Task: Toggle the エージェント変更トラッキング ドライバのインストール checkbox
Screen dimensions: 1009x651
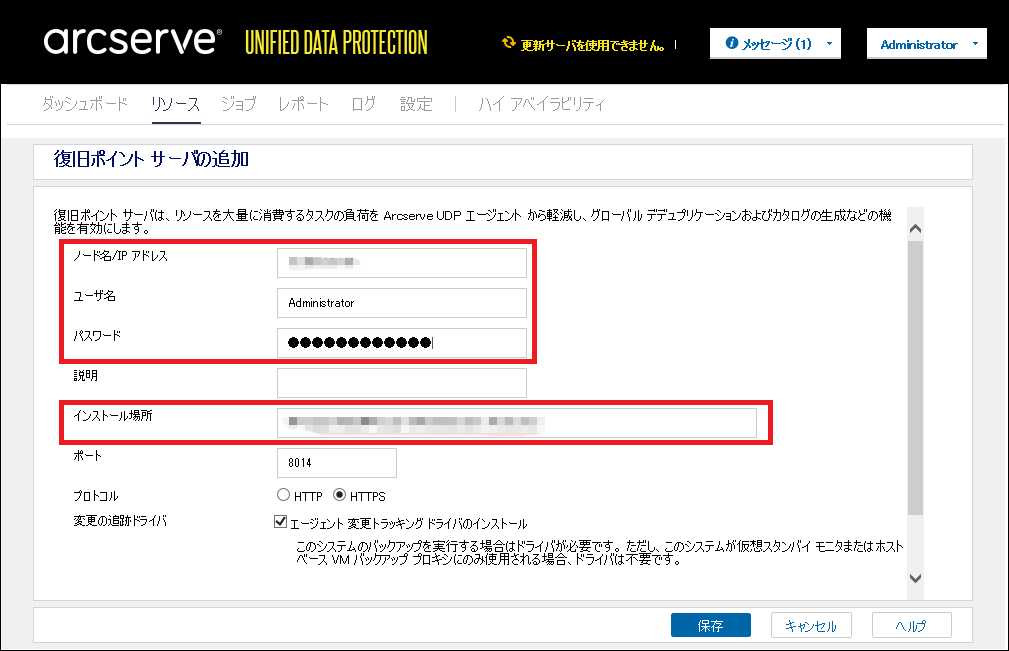Action: 280,521
